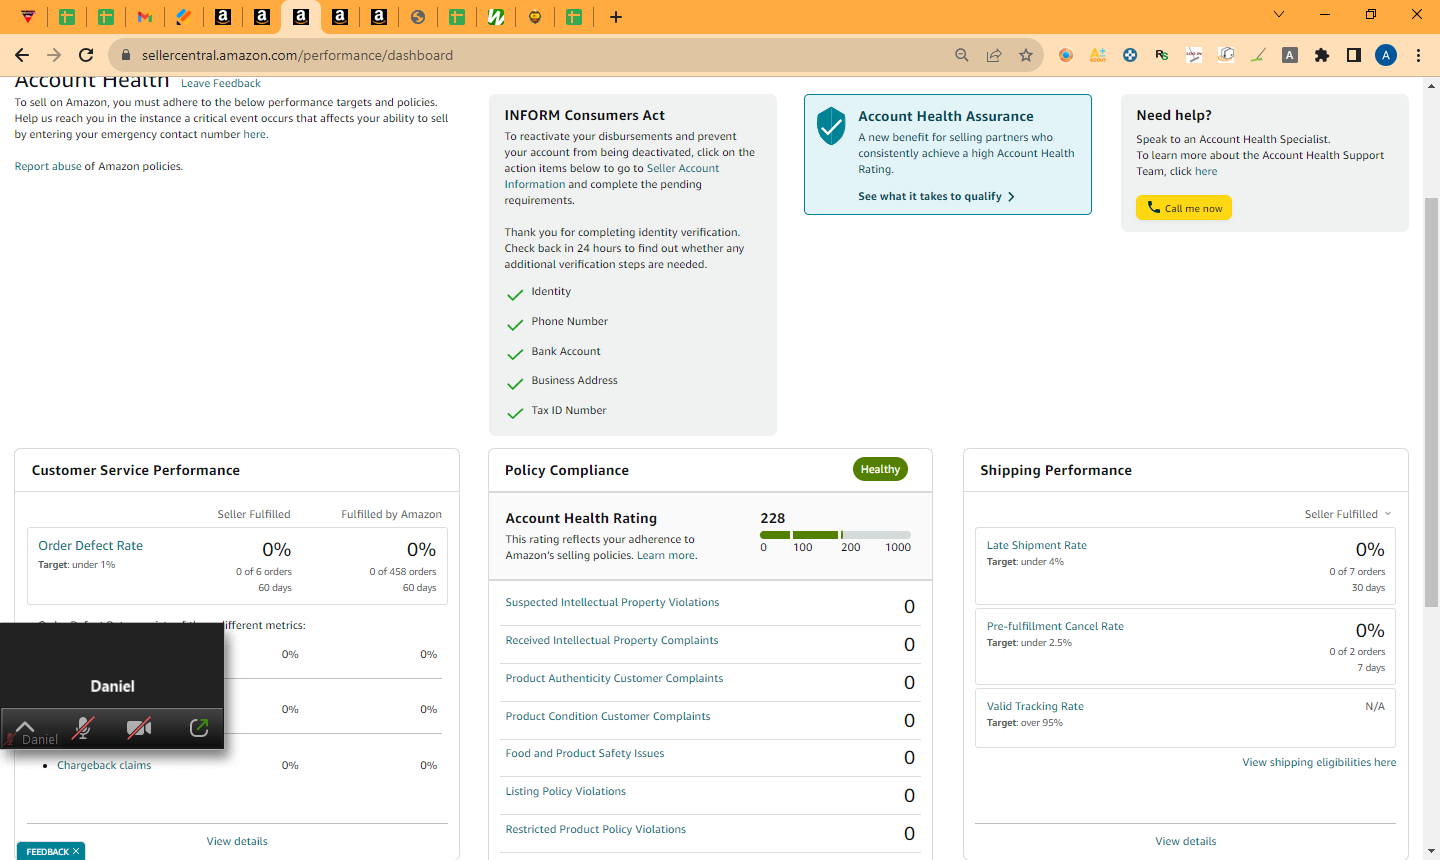The width and height of the screenshot is (1440, 860).
Task: Click the Account Health Assurance shield icon
Action: tap(831, 126)
